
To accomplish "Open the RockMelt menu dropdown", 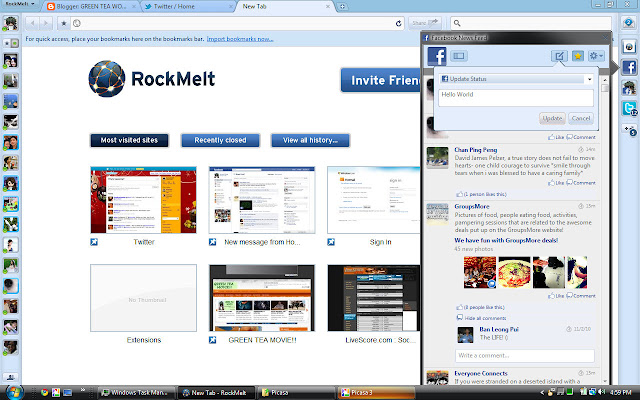I will coord(20,4).
